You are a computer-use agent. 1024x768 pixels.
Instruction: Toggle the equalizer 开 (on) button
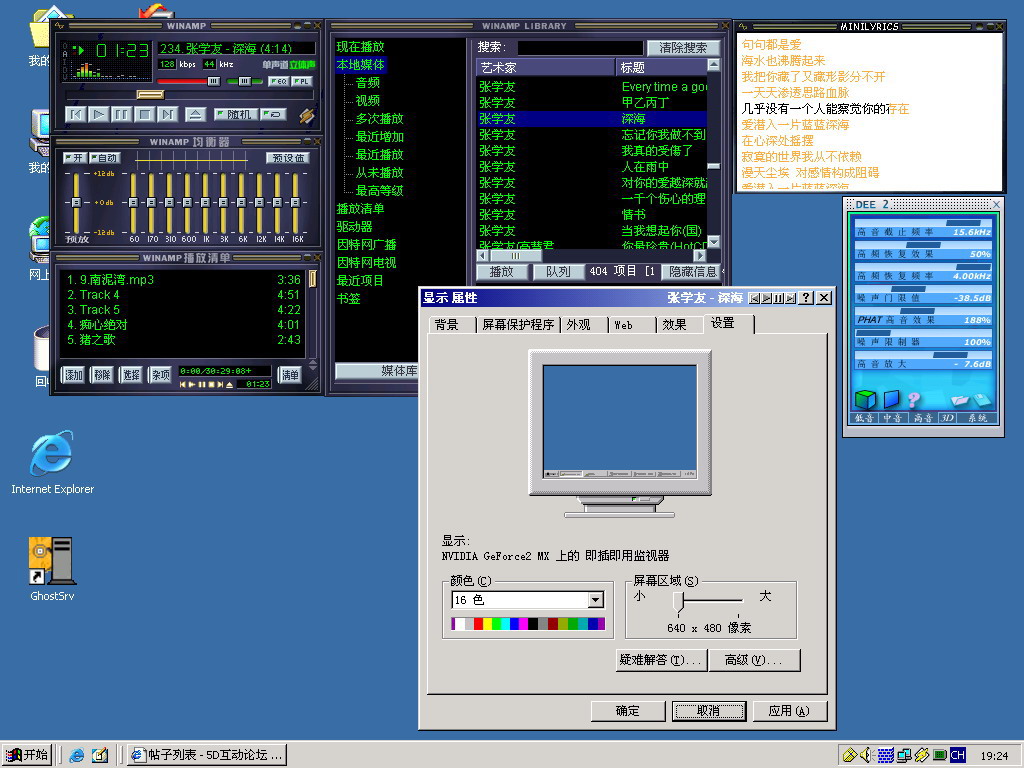pyautogui.click(x=74, y=157)
